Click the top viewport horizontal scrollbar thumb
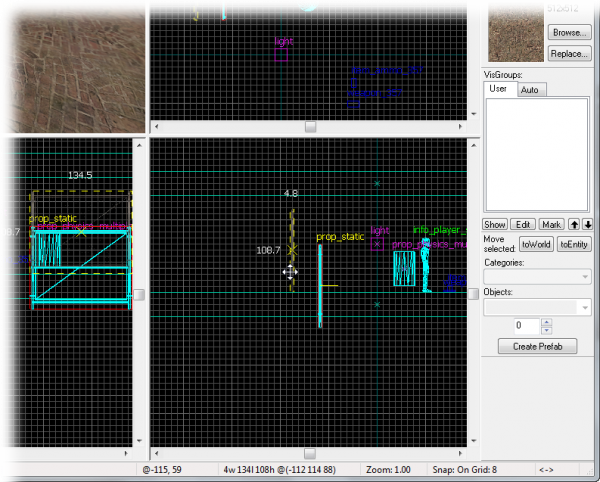600x482 pixels. [x=310, y=127]
